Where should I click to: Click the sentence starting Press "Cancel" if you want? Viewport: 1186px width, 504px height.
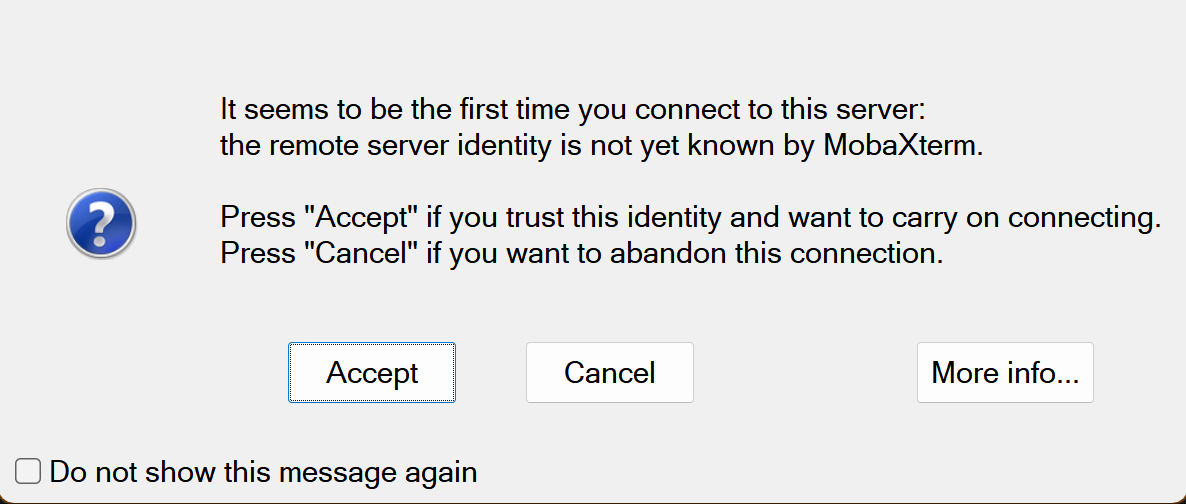point(582,253)
